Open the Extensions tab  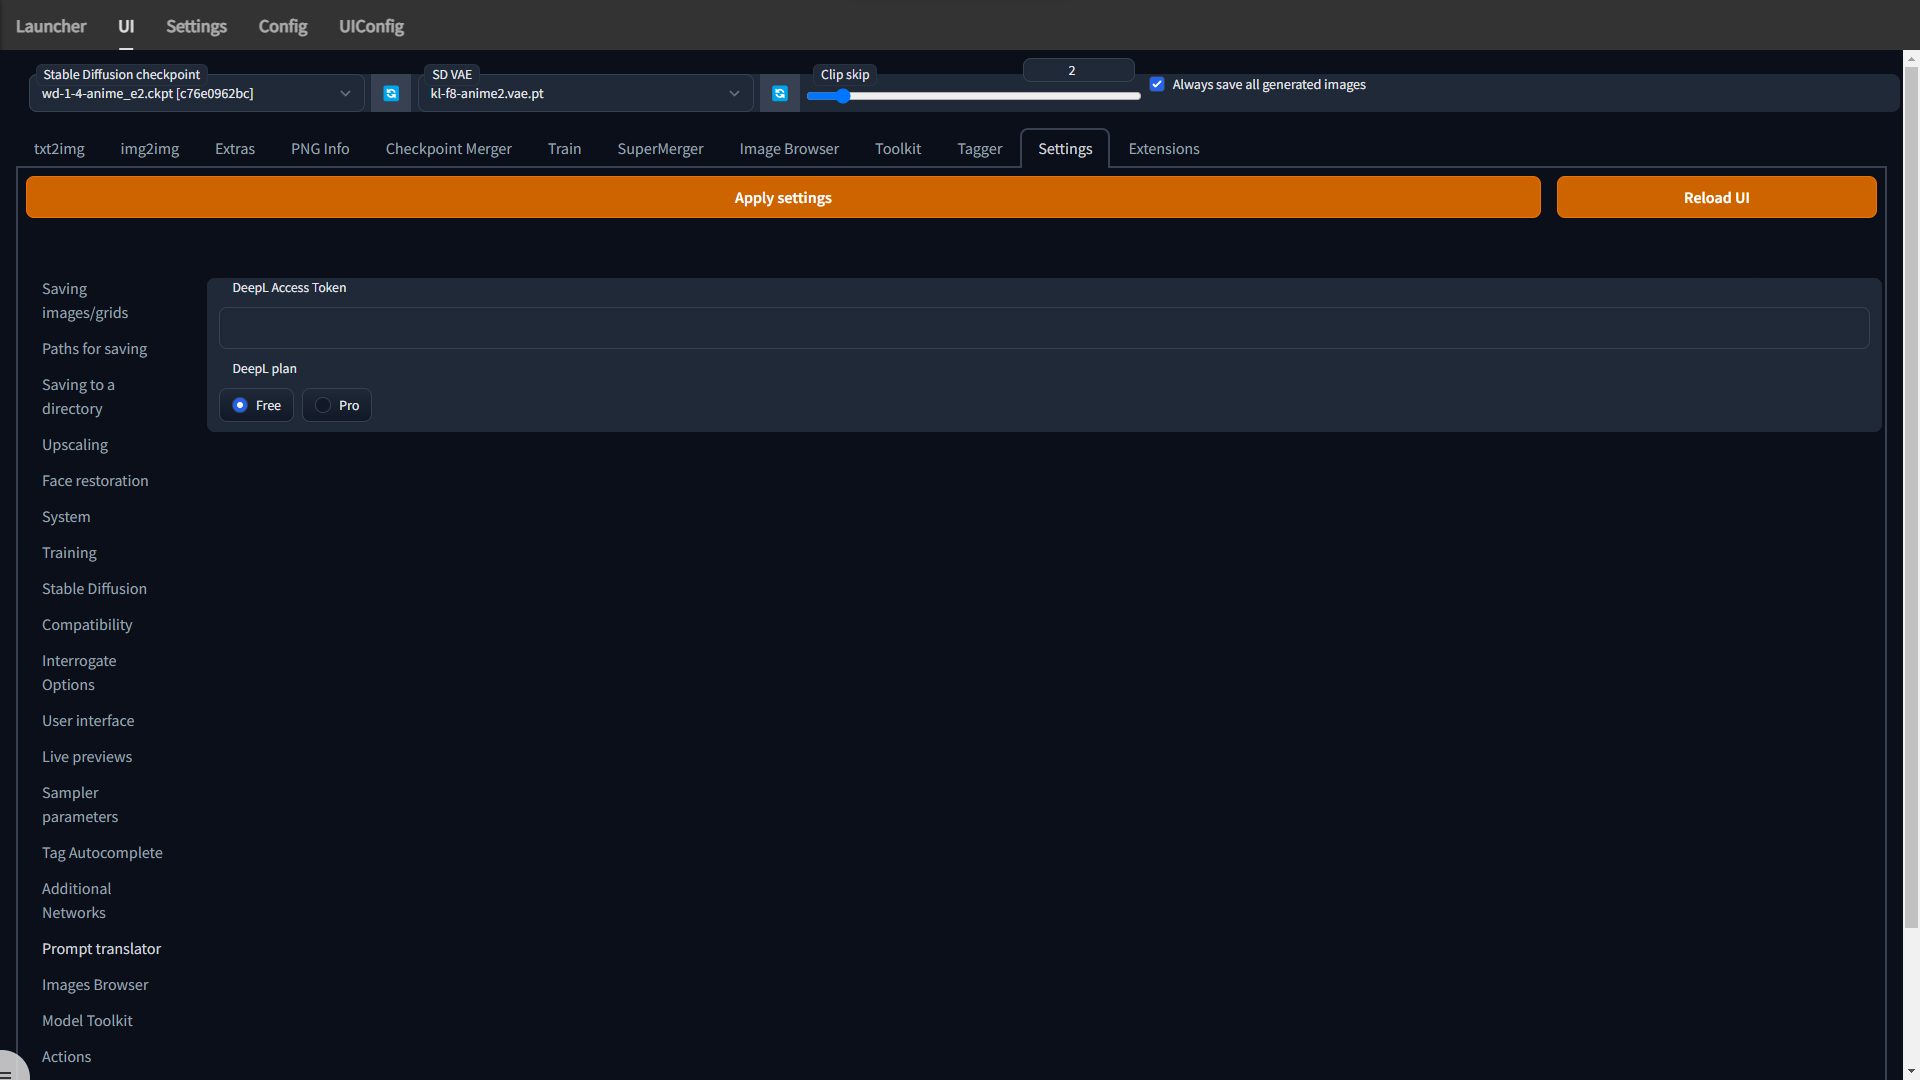click(x=1163, y=148)
